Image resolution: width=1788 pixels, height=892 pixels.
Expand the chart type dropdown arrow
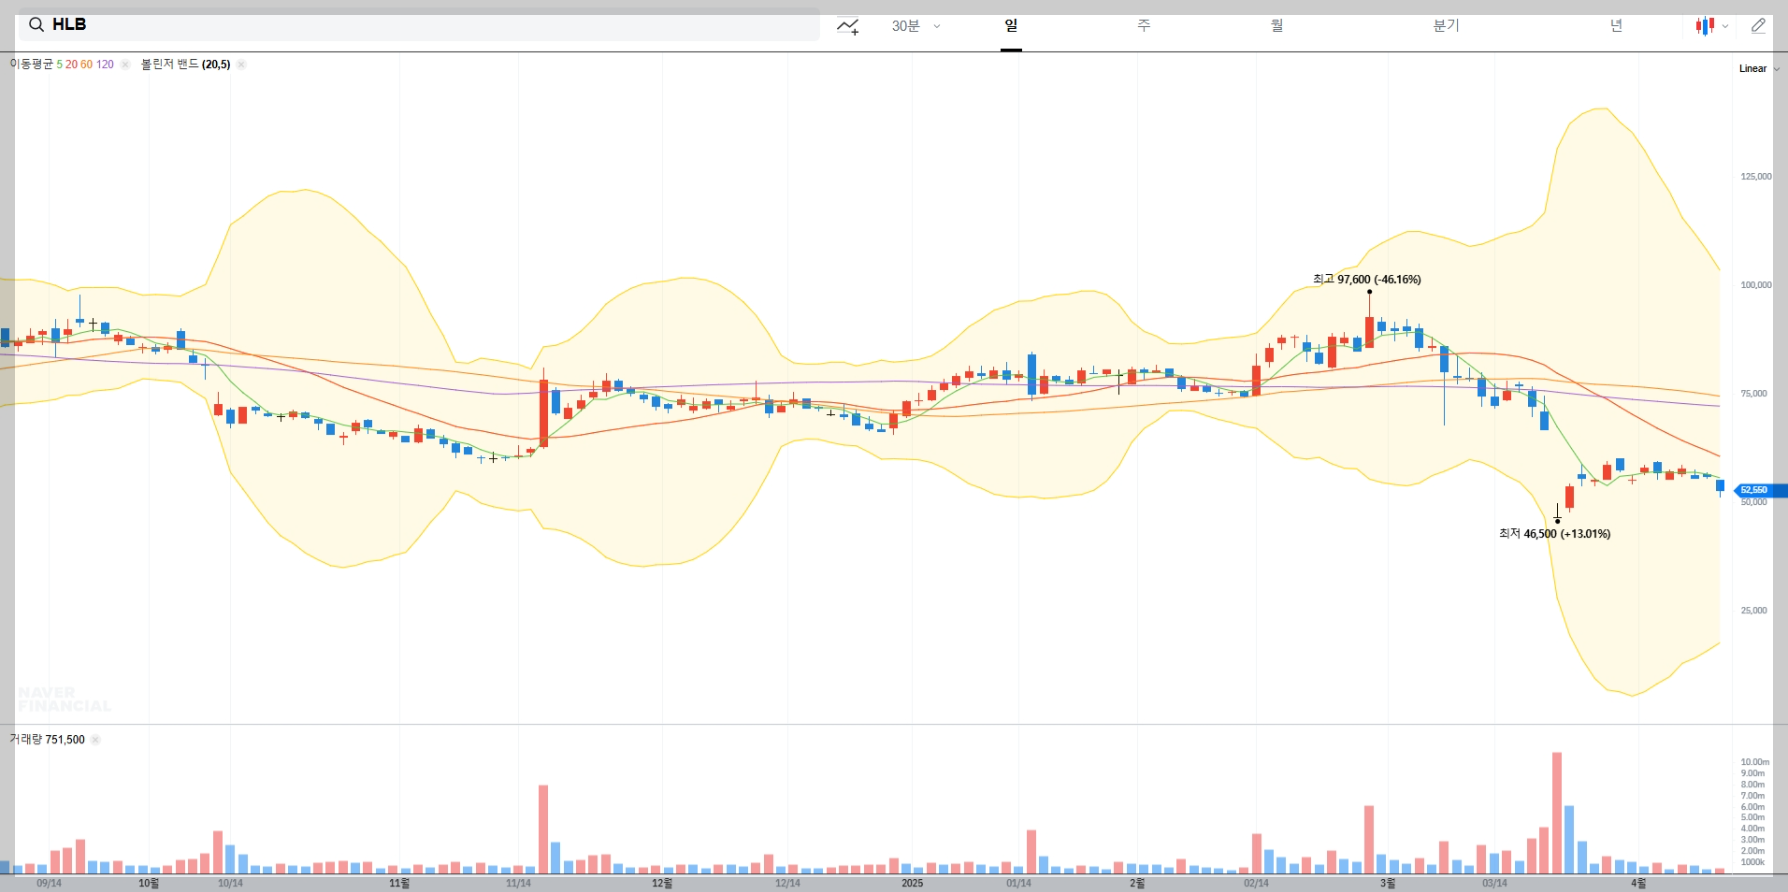(x=1725, y=27)
